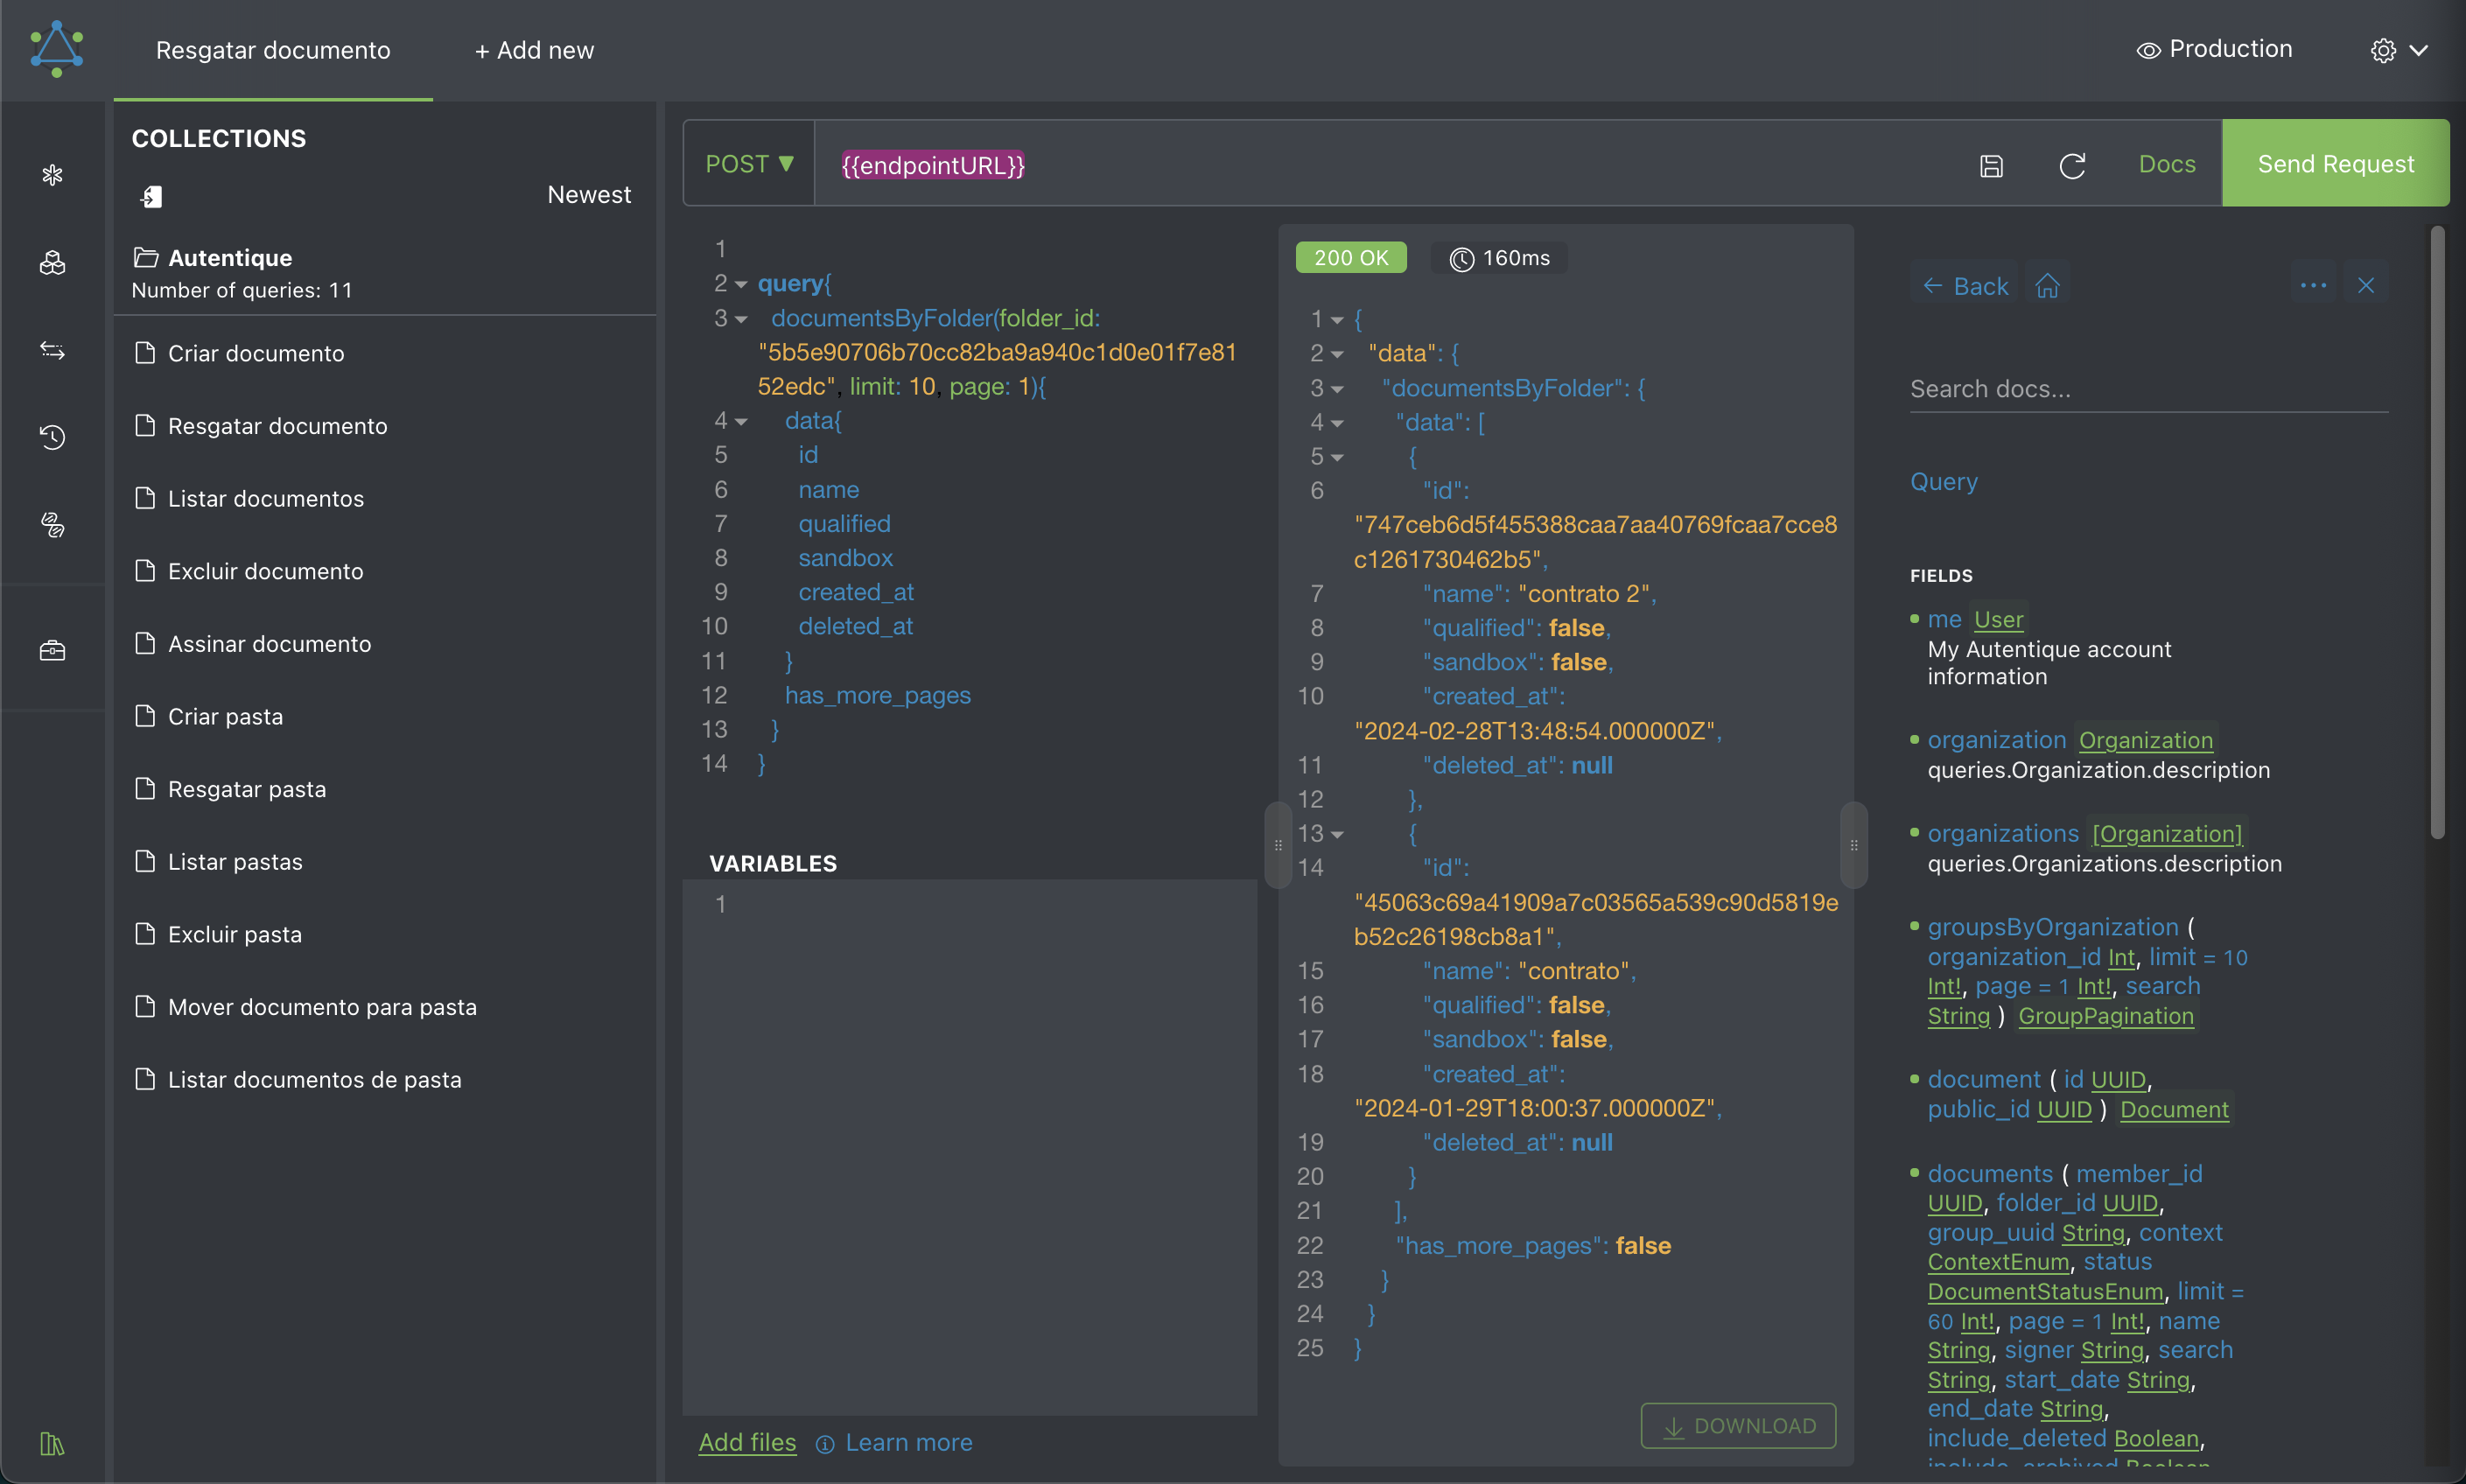Click the snowflake icon in left sidebar

click(52, 175)
